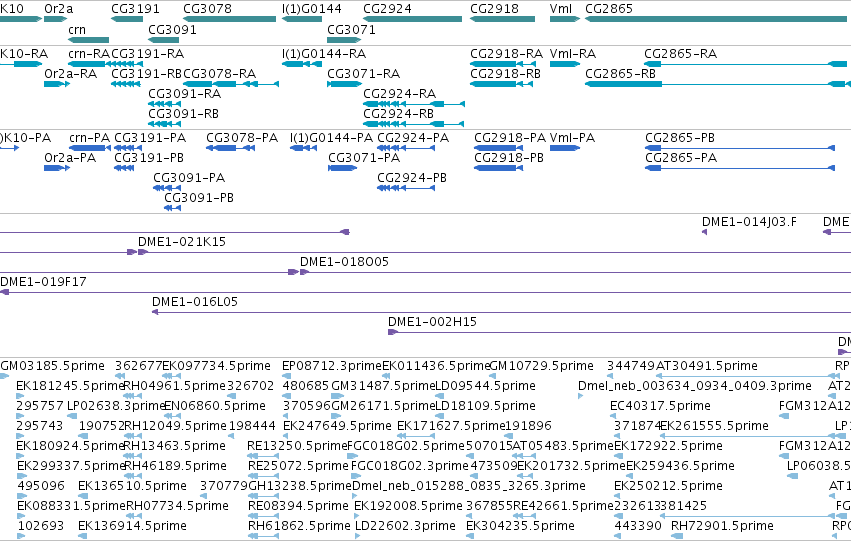Select the CG2924-RA transcript label
This screenshot has height=541, width=851.
(x=399, y=94)
